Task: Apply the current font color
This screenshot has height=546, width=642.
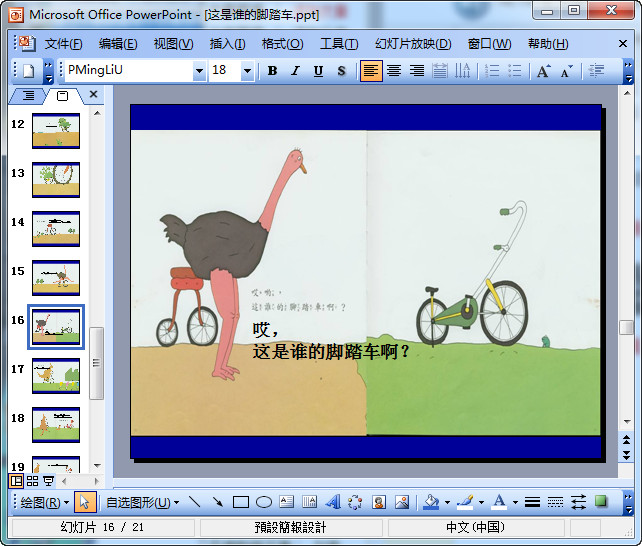Action: [x=499, y=502]
